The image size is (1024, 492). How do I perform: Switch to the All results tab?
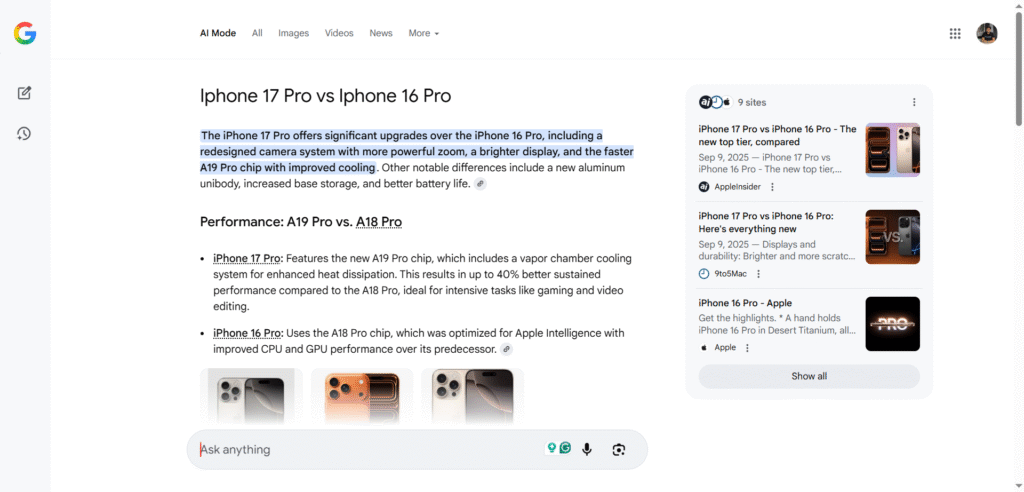pos(257,33)
